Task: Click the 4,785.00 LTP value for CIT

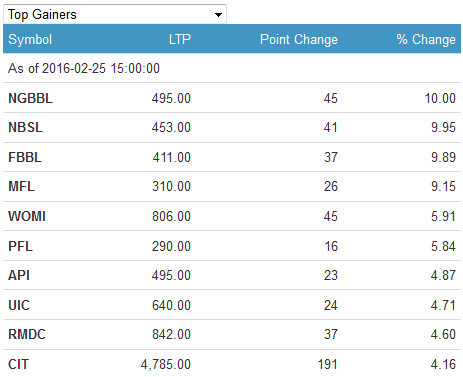Action: (x=166, y=364)
